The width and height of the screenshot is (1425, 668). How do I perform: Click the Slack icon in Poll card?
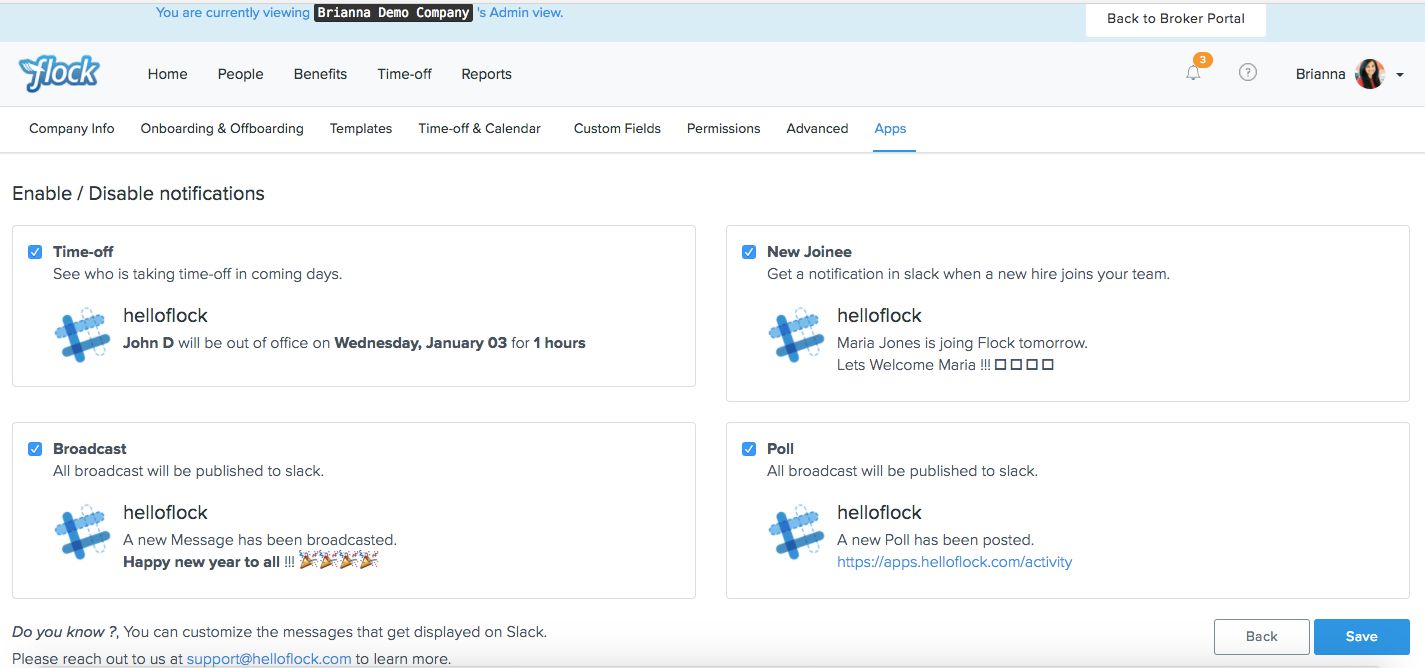(x=796, y=530)
